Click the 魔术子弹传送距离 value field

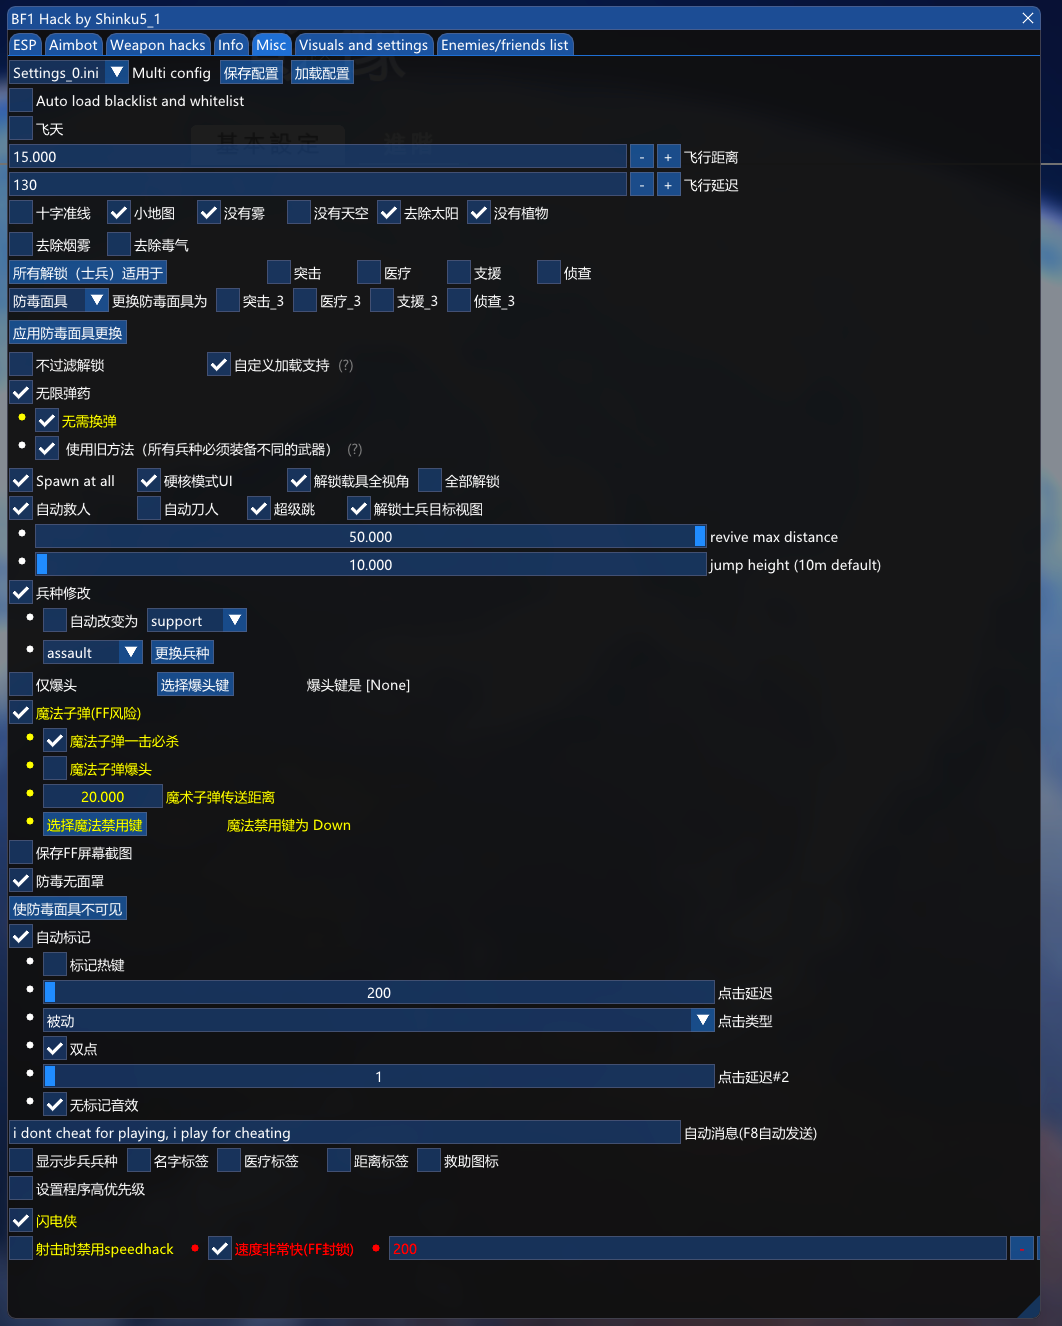103,797
